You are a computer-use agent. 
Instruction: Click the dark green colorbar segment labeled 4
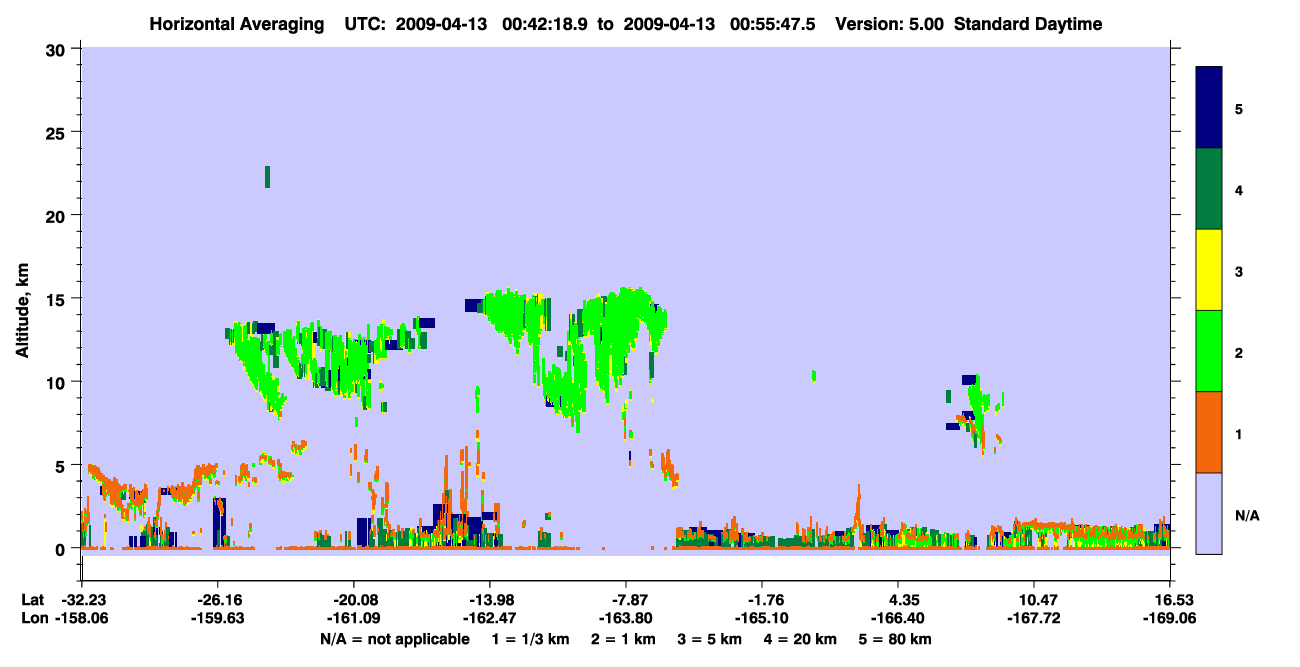1209,189
